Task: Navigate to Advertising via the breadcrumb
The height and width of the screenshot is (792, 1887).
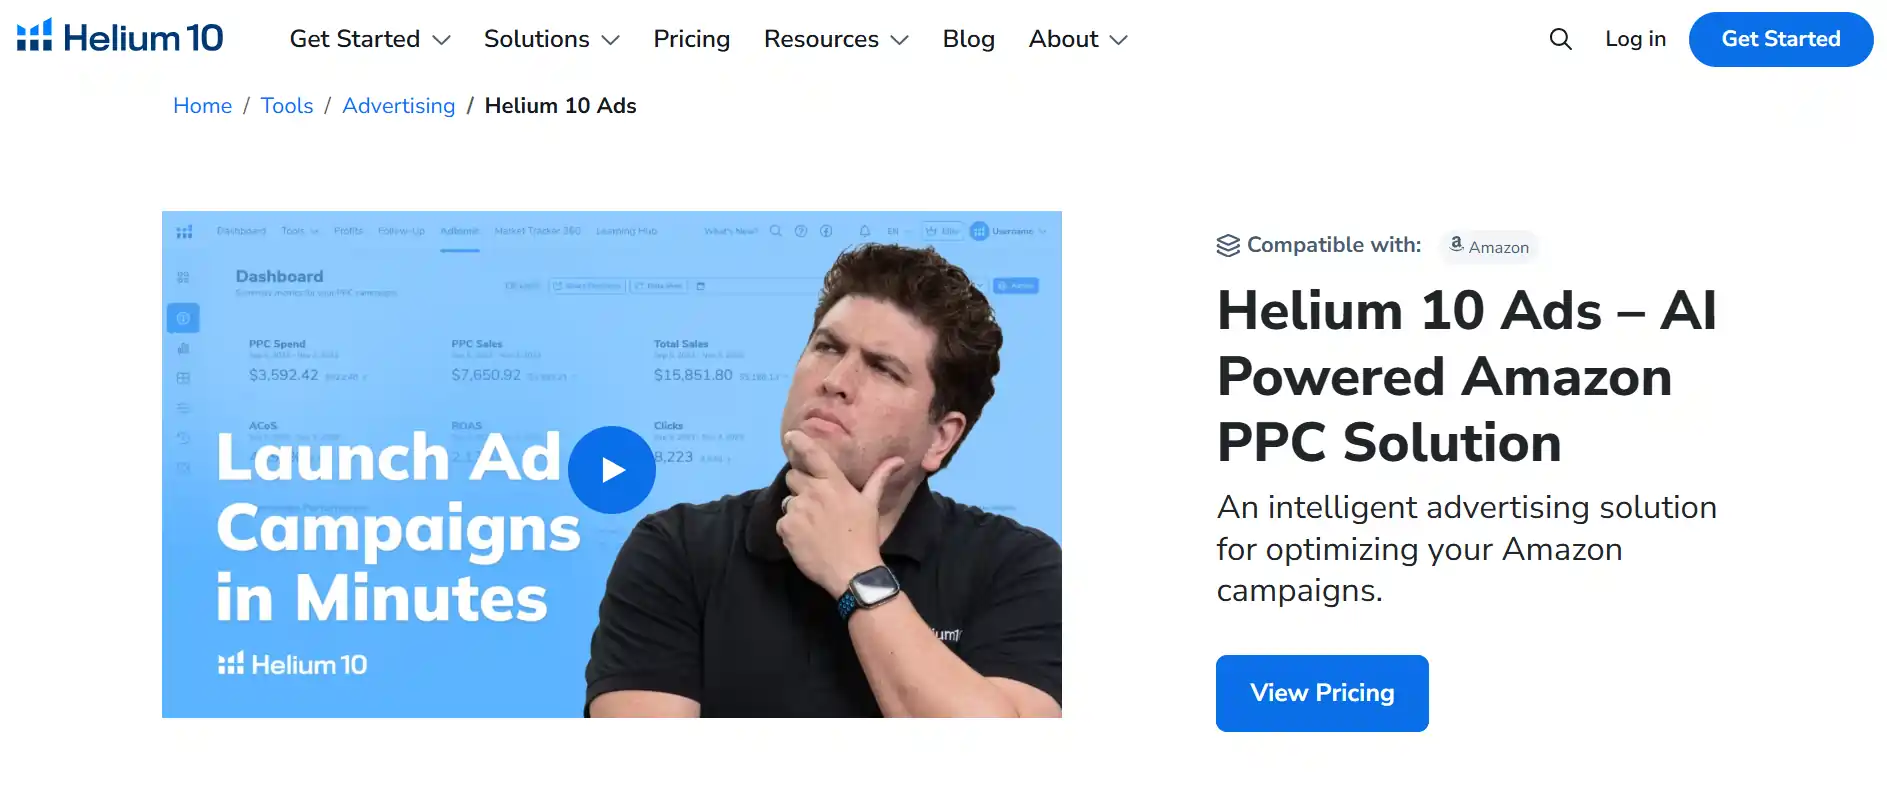Action: pos(398,105)
